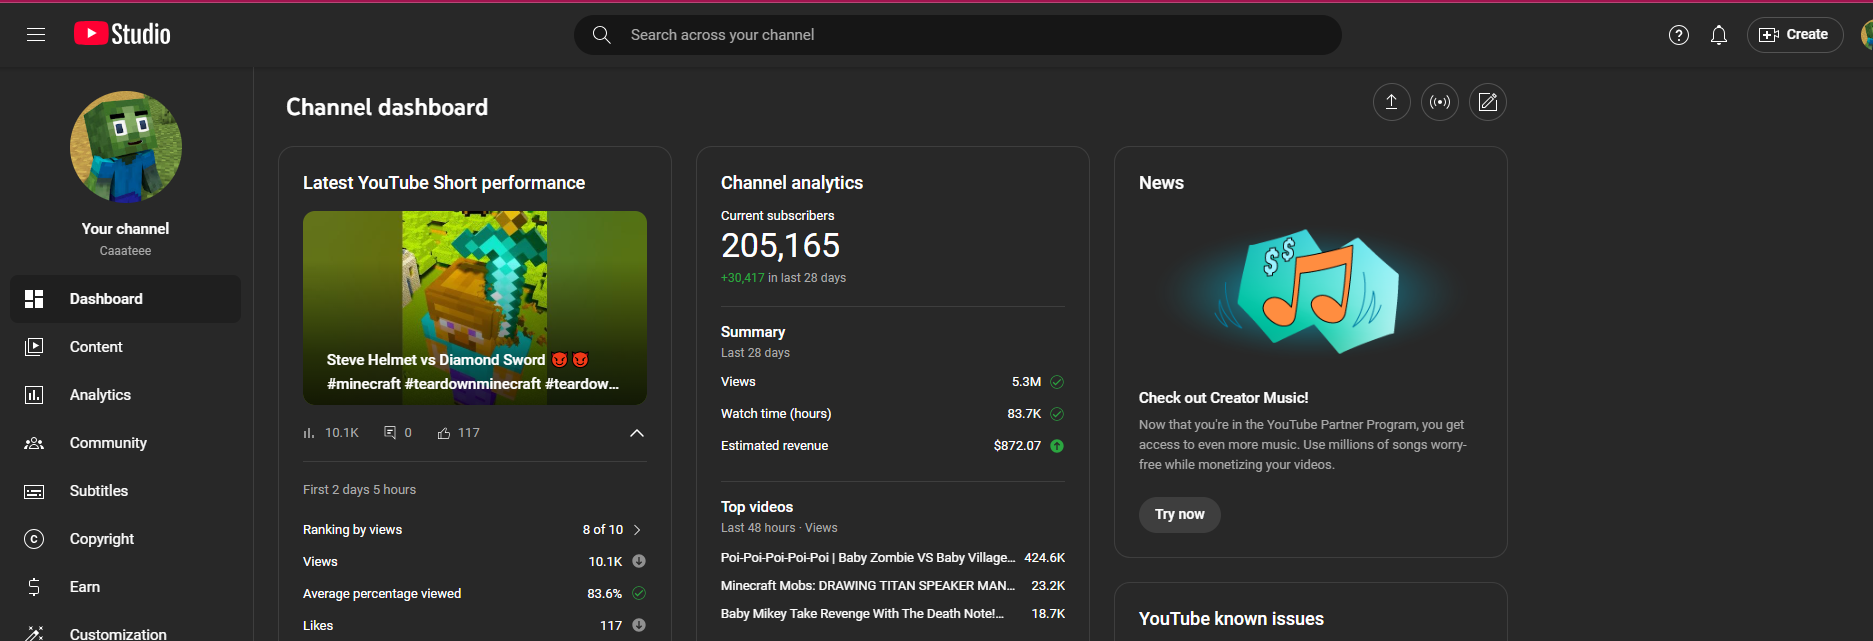Click the checkmark beside Average percentage viewed

tap(639, 593)
